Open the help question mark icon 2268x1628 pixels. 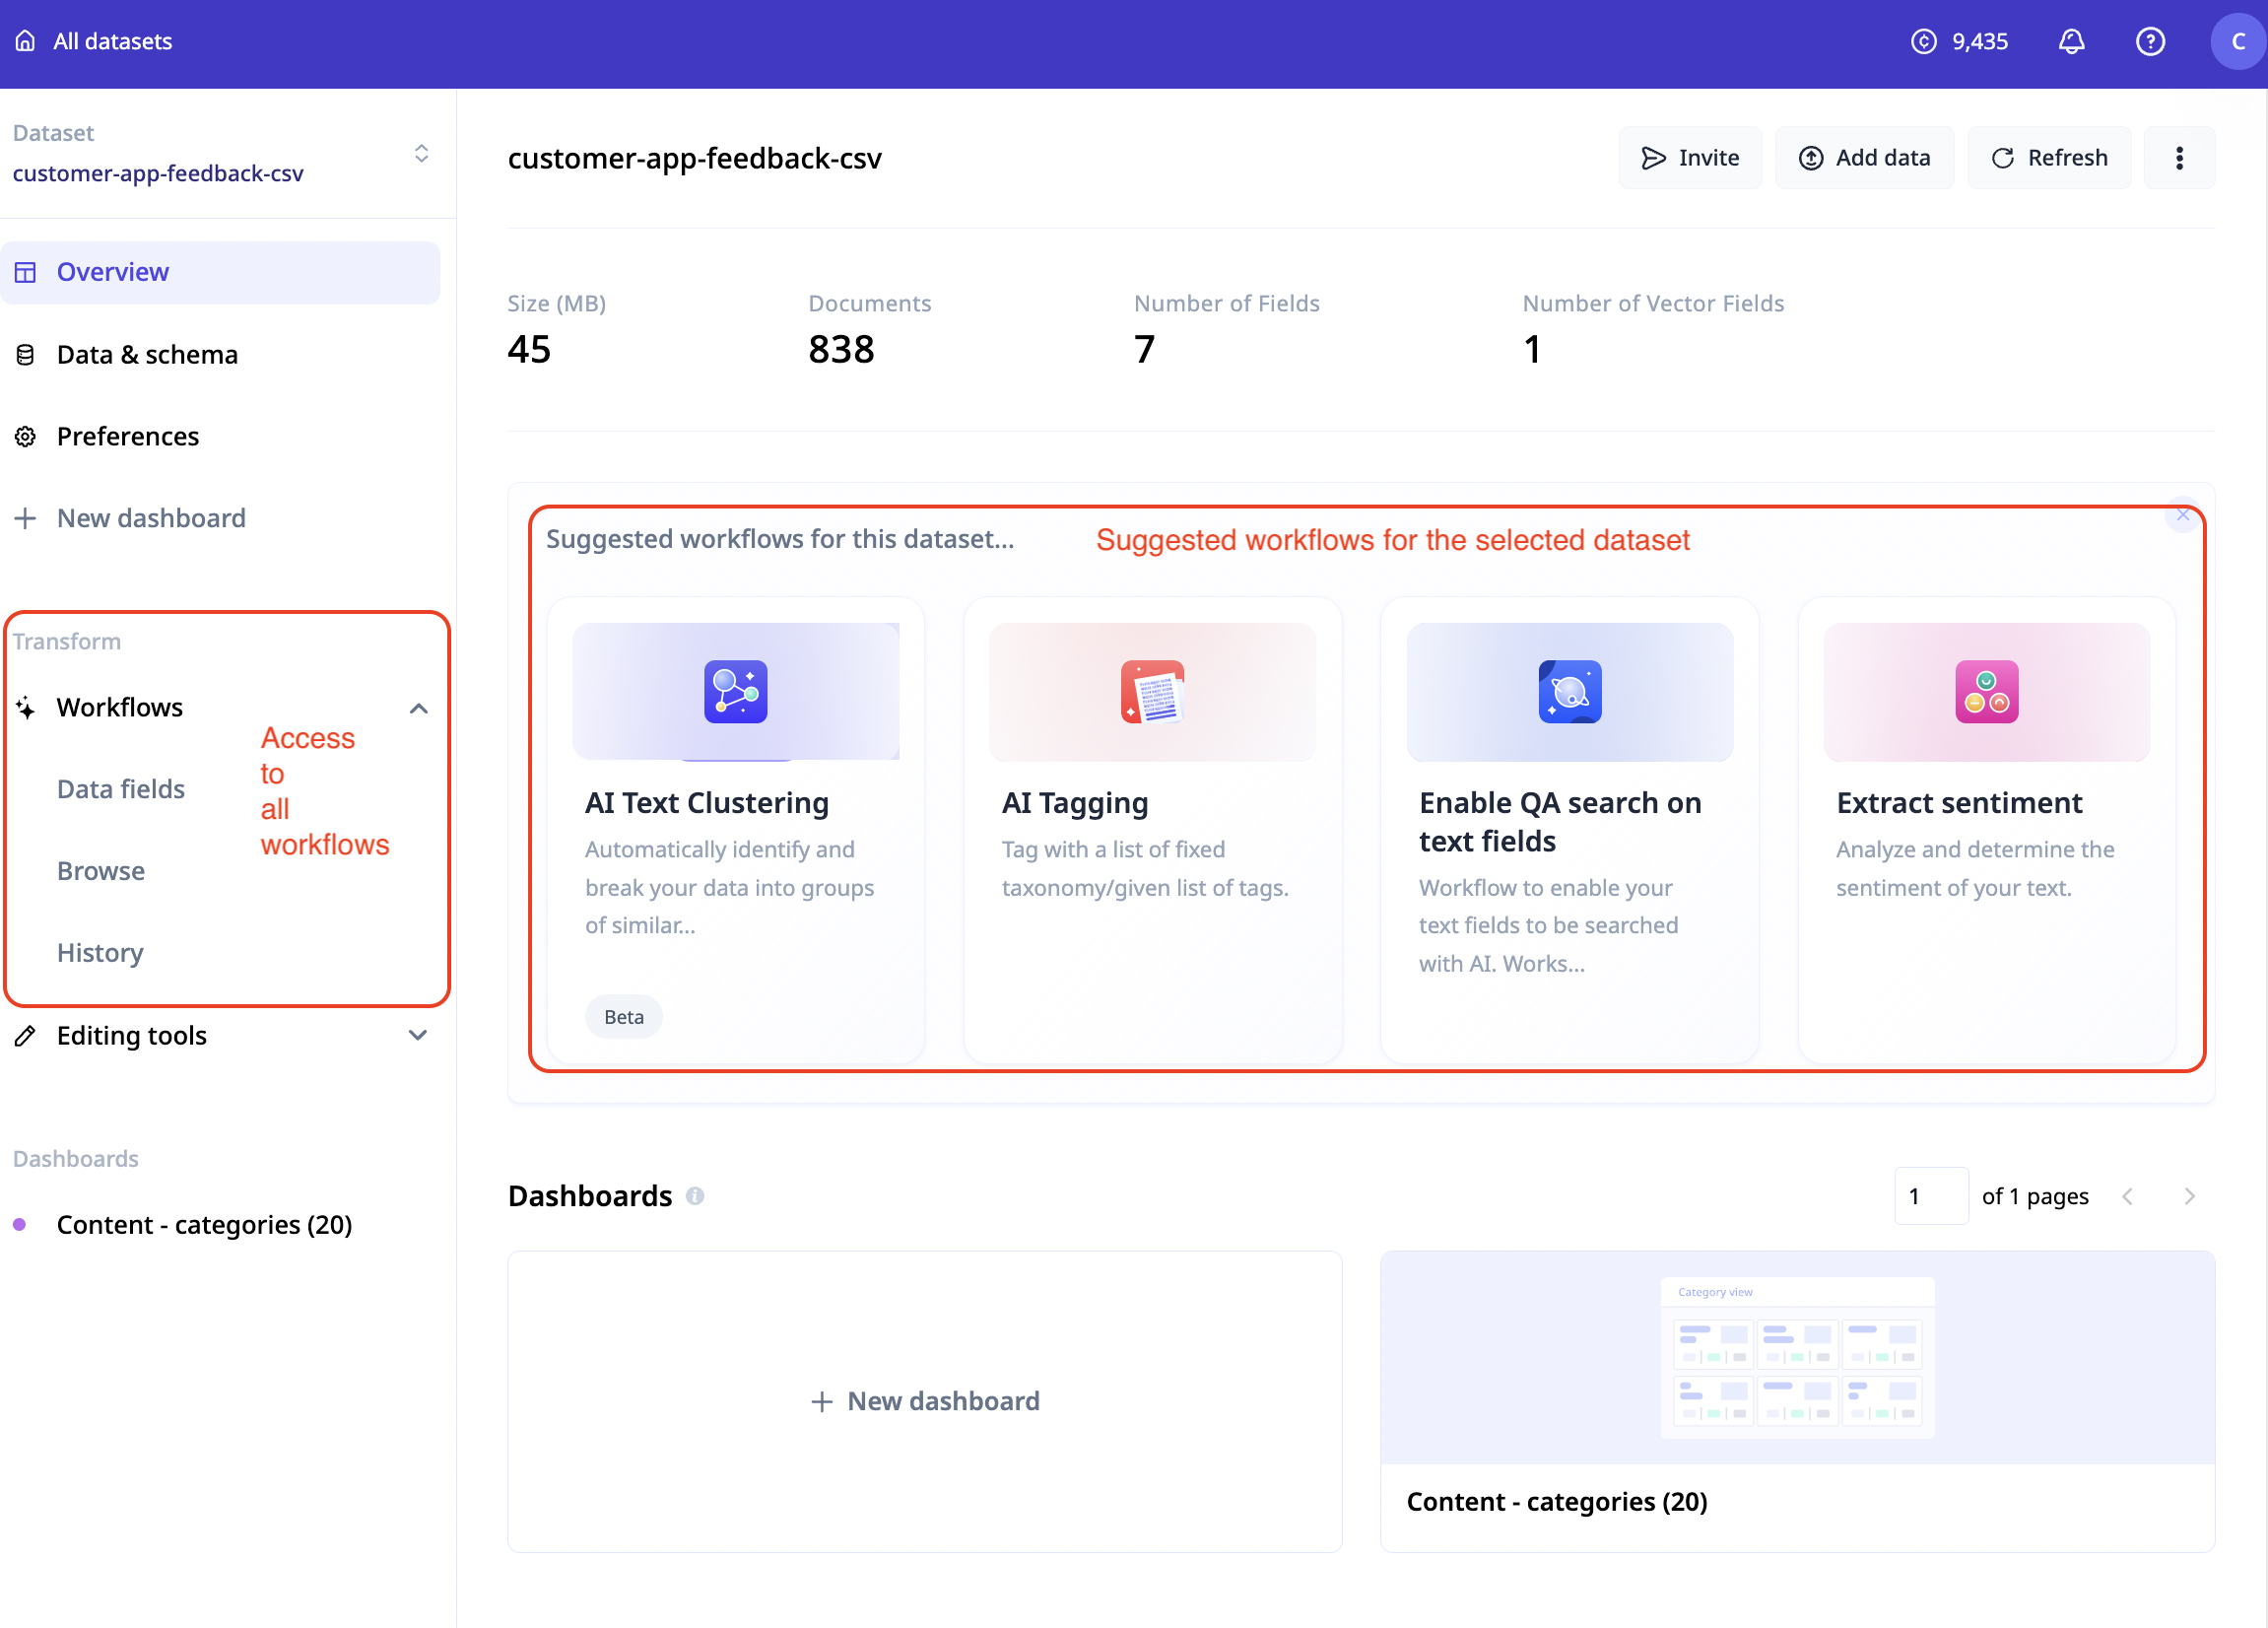[x=2150, y=41]
